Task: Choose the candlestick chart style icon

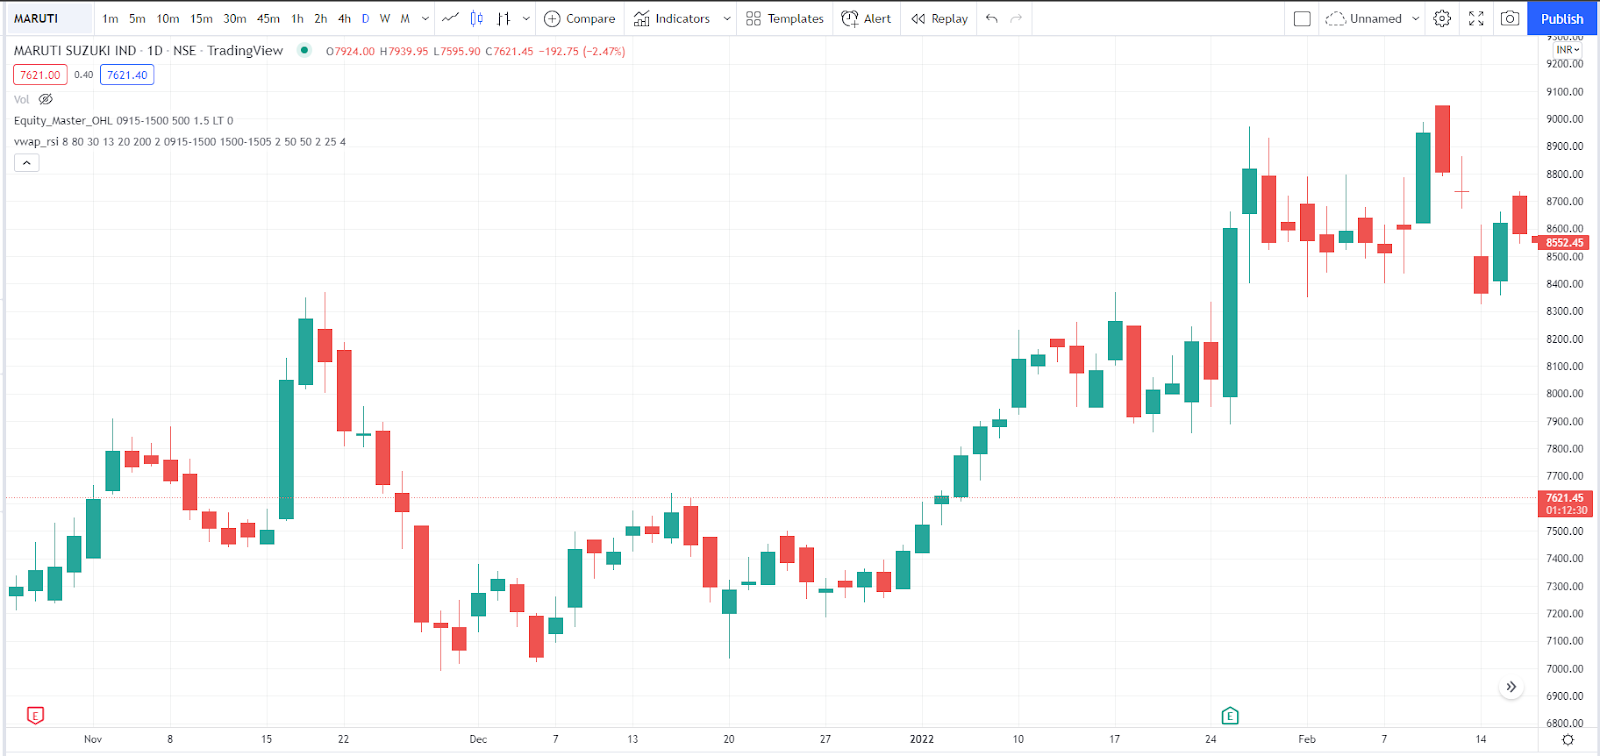Action: 477,18
